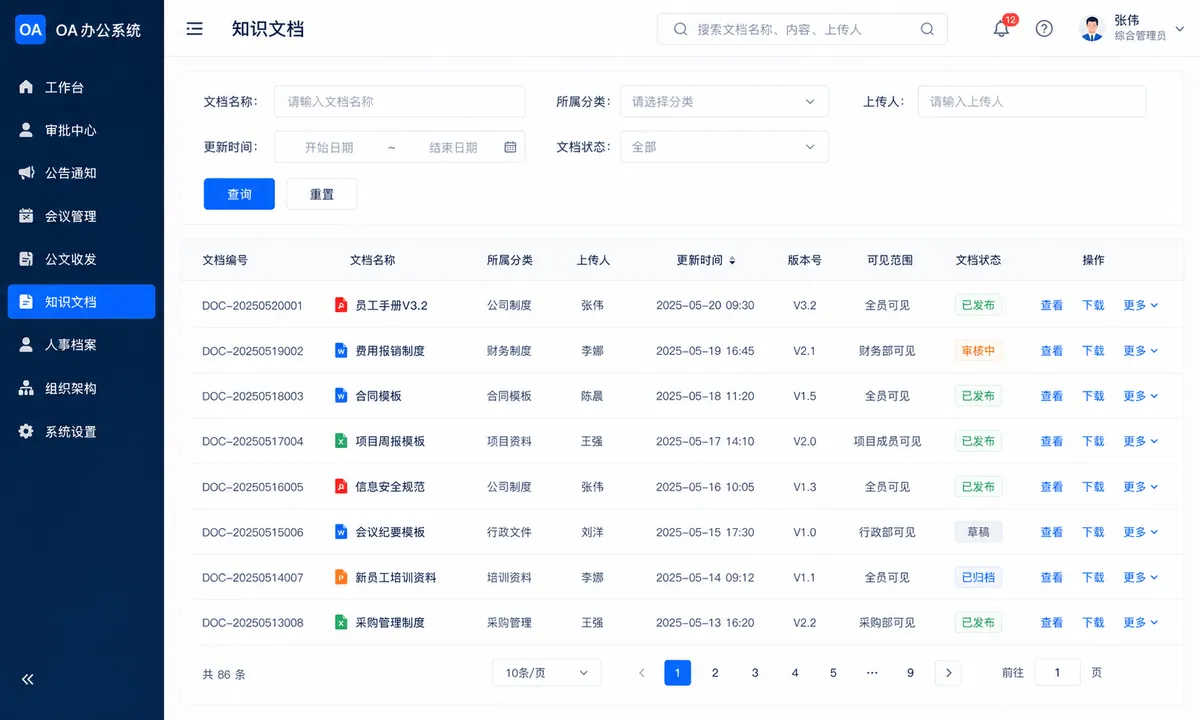The image size is (1200, 720).
Task: Click 查看 for 会议纪要模板
Action: [x=1052, y=532]
